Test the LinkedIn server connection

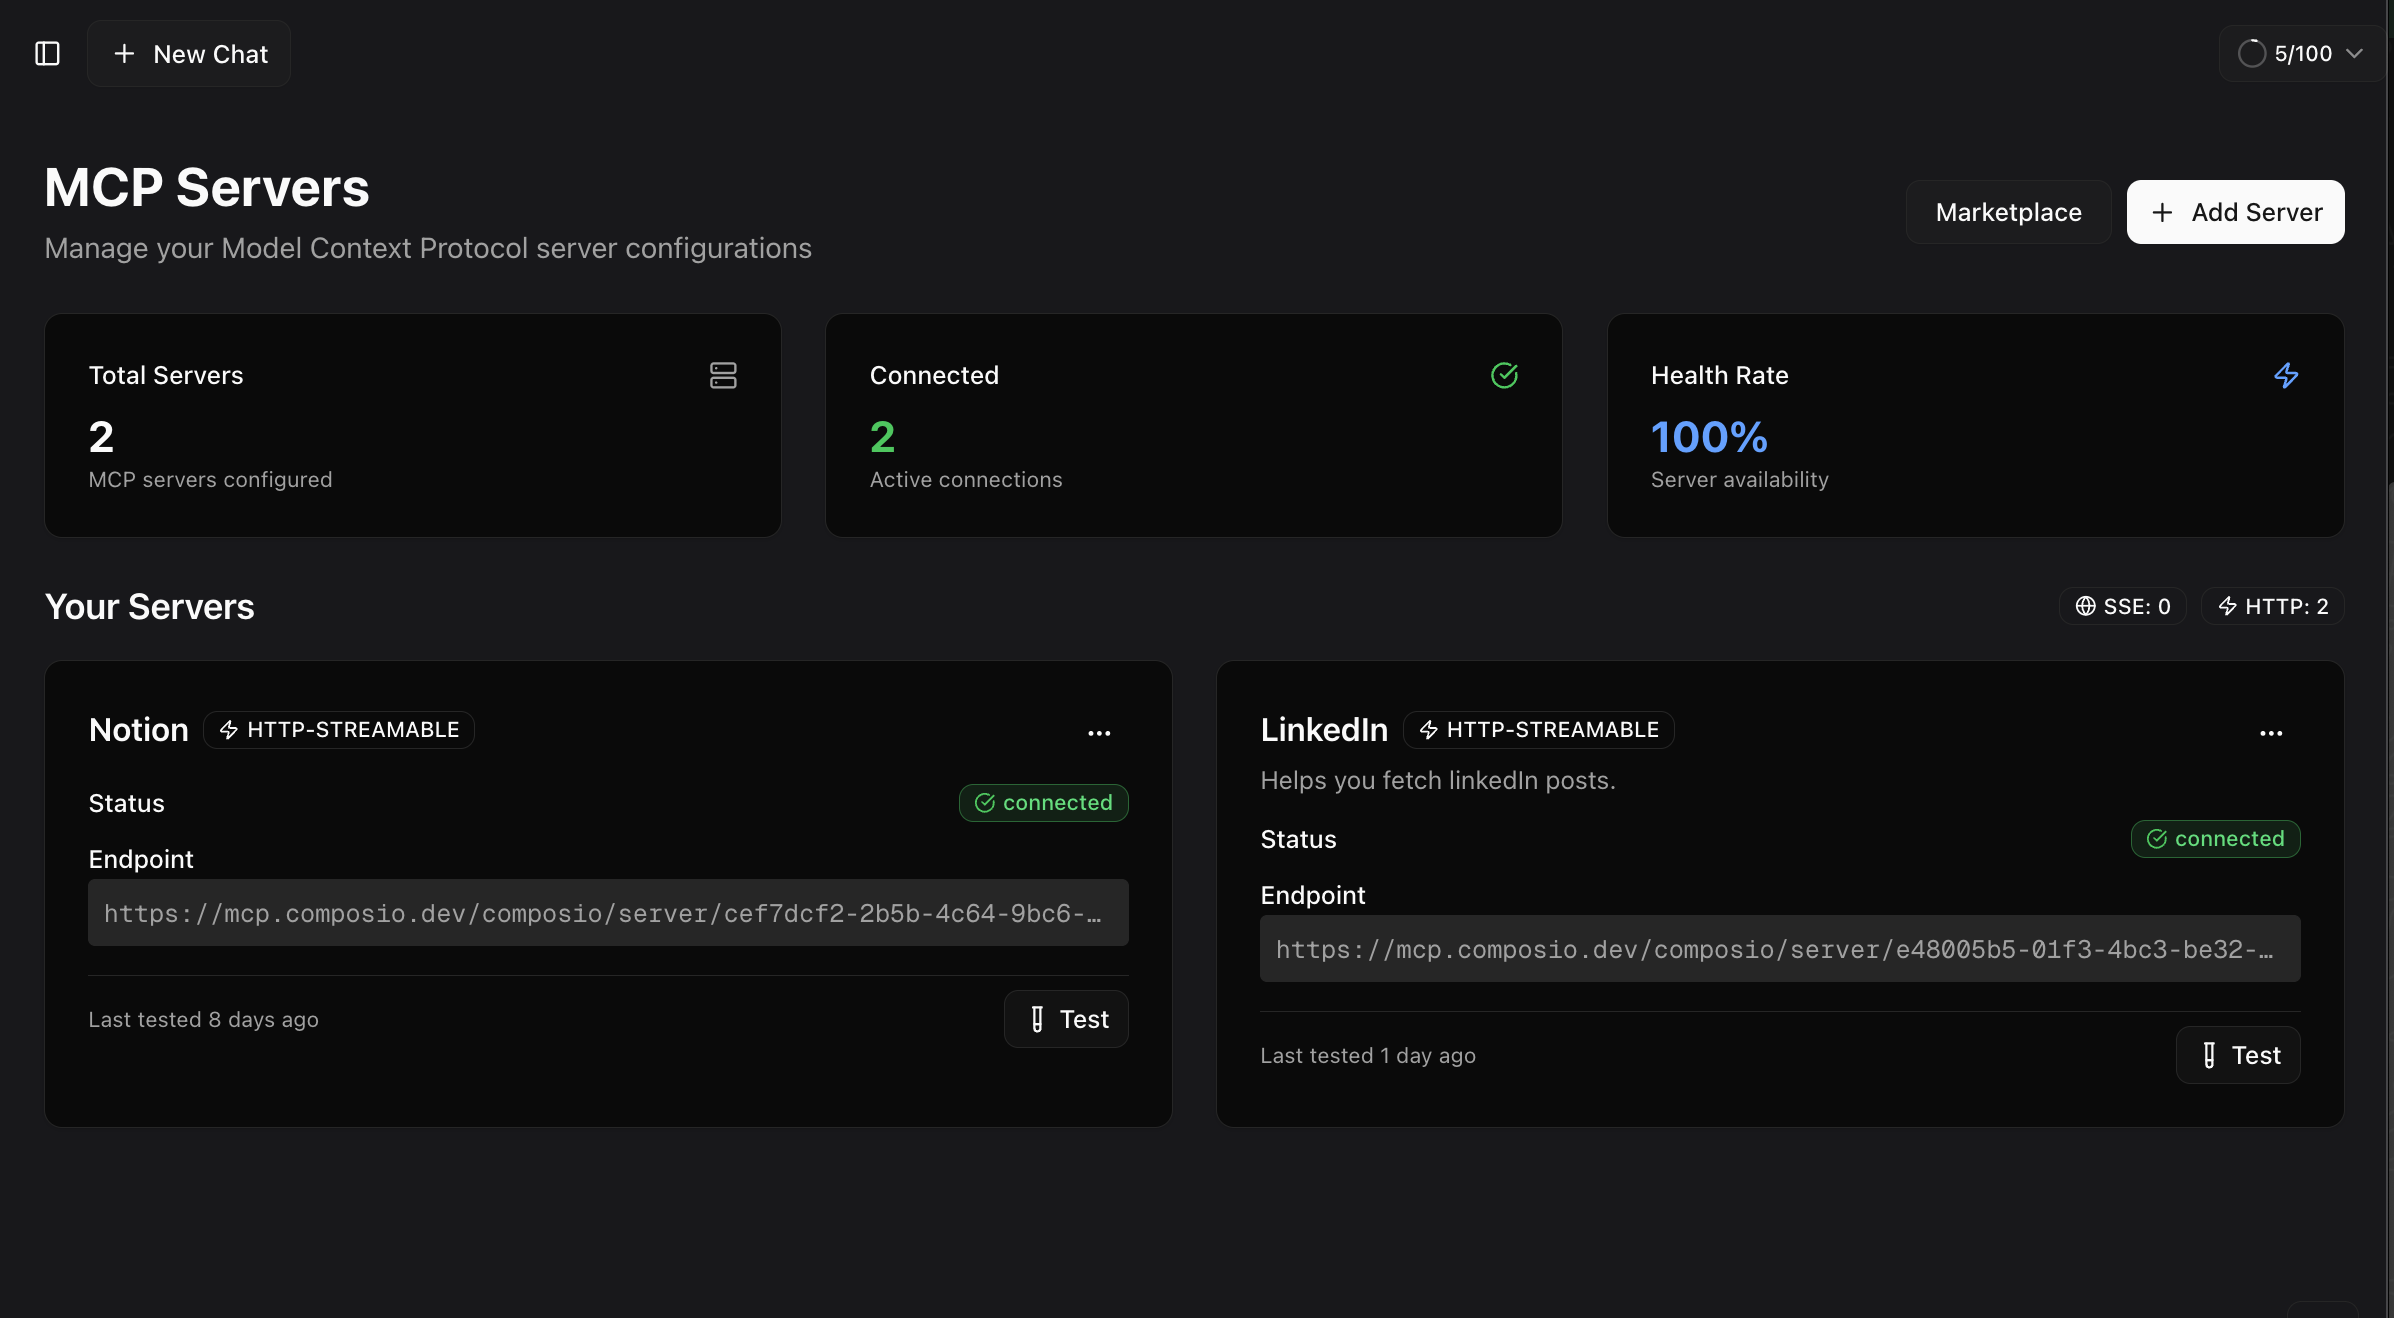[x=2238, y=1055]
